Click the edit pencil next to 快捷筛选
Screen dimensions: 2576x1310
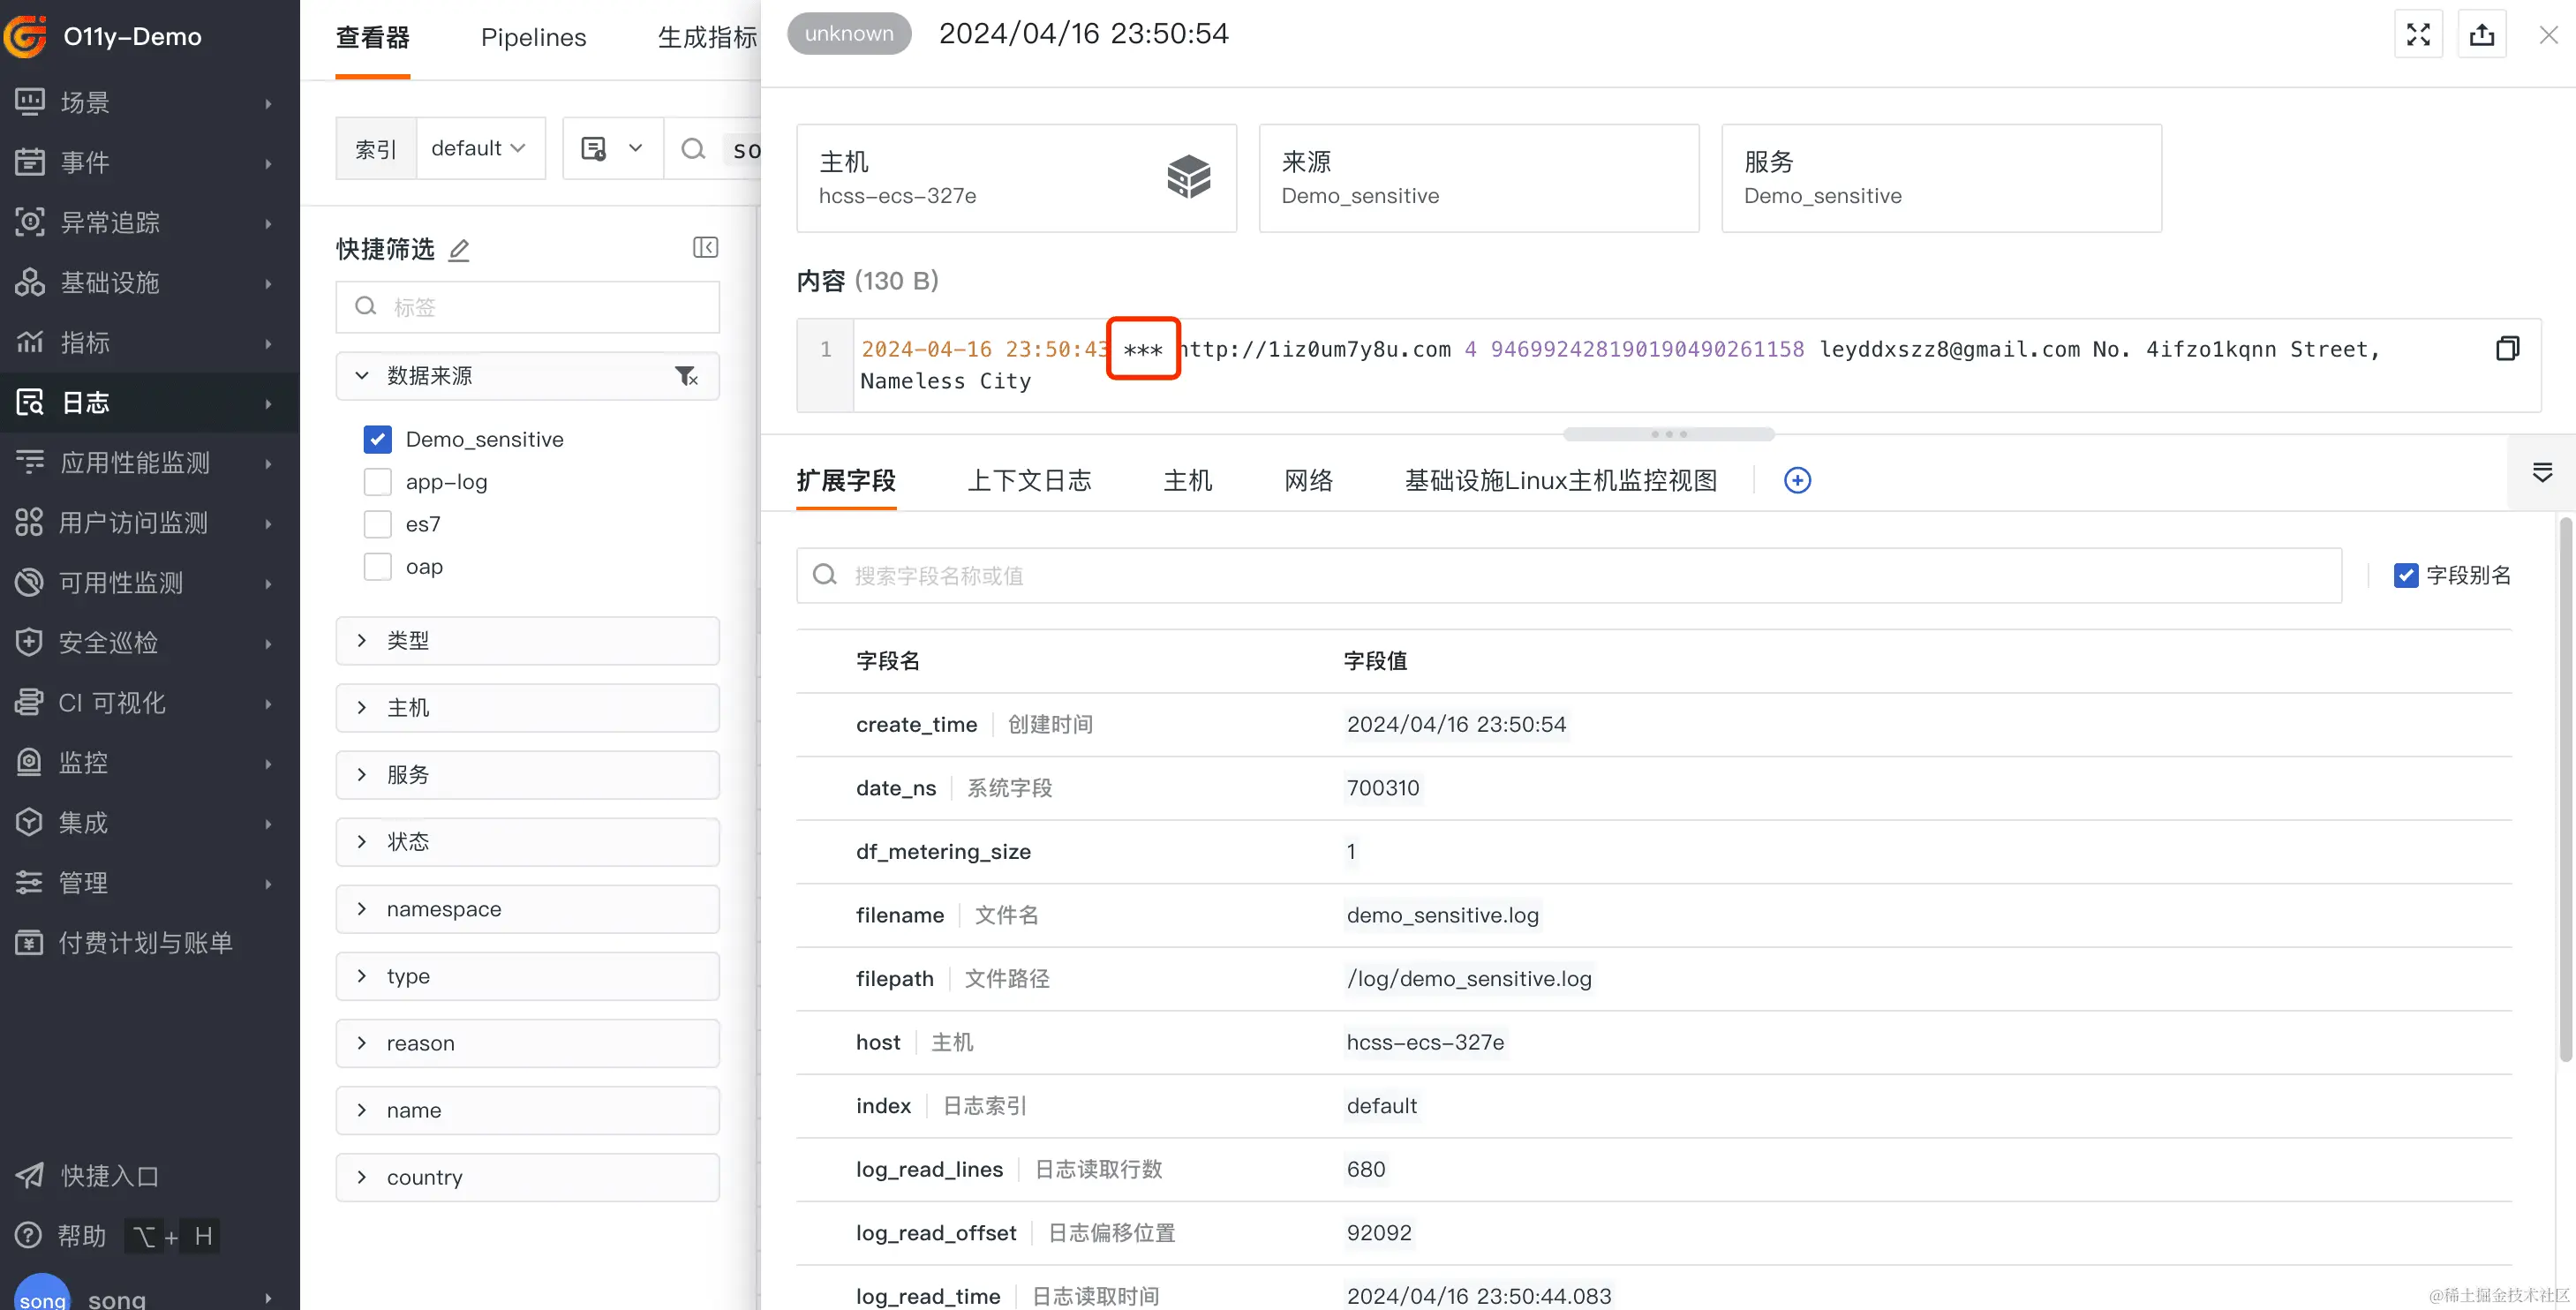click(x=459, y=249)
